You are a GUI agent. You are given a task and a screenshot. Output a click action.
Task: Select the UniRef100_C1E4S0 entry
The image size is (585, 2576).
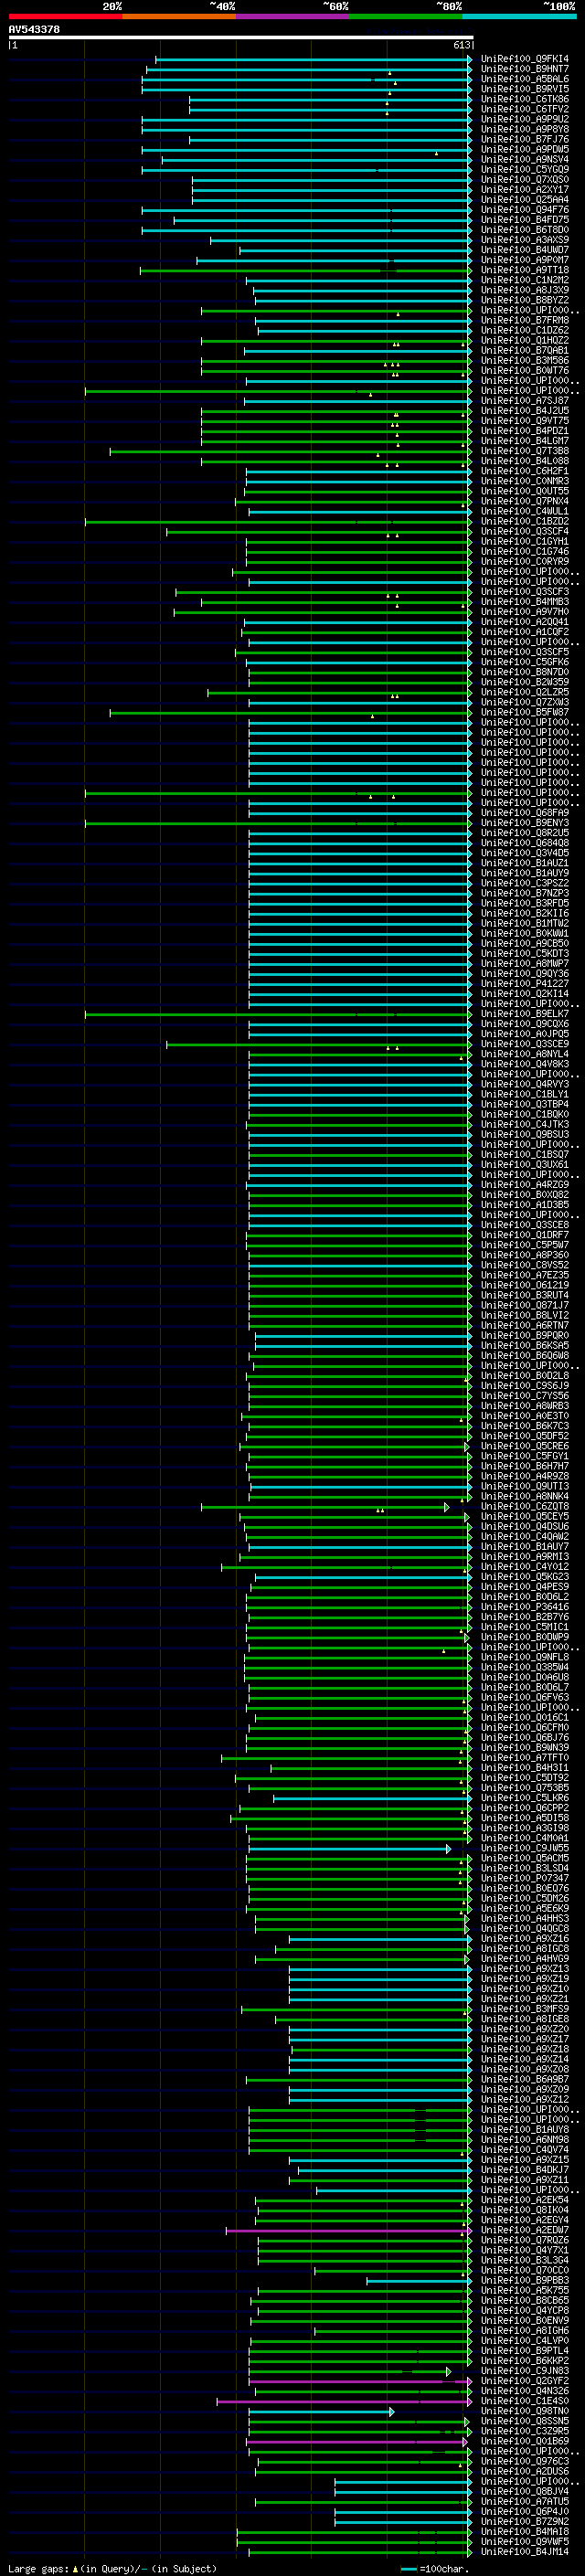(524, 2401)
